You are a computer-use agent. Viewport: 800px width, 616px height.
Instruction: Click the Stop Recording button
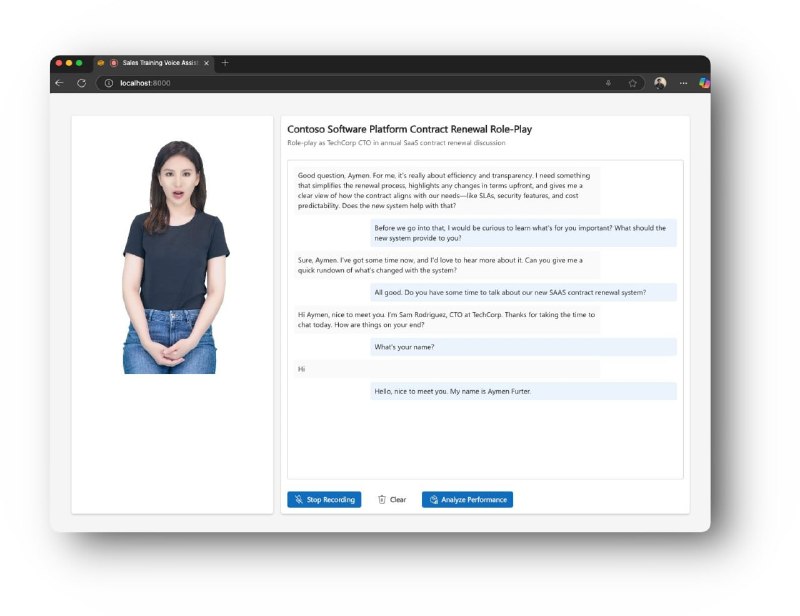(324, 499)
